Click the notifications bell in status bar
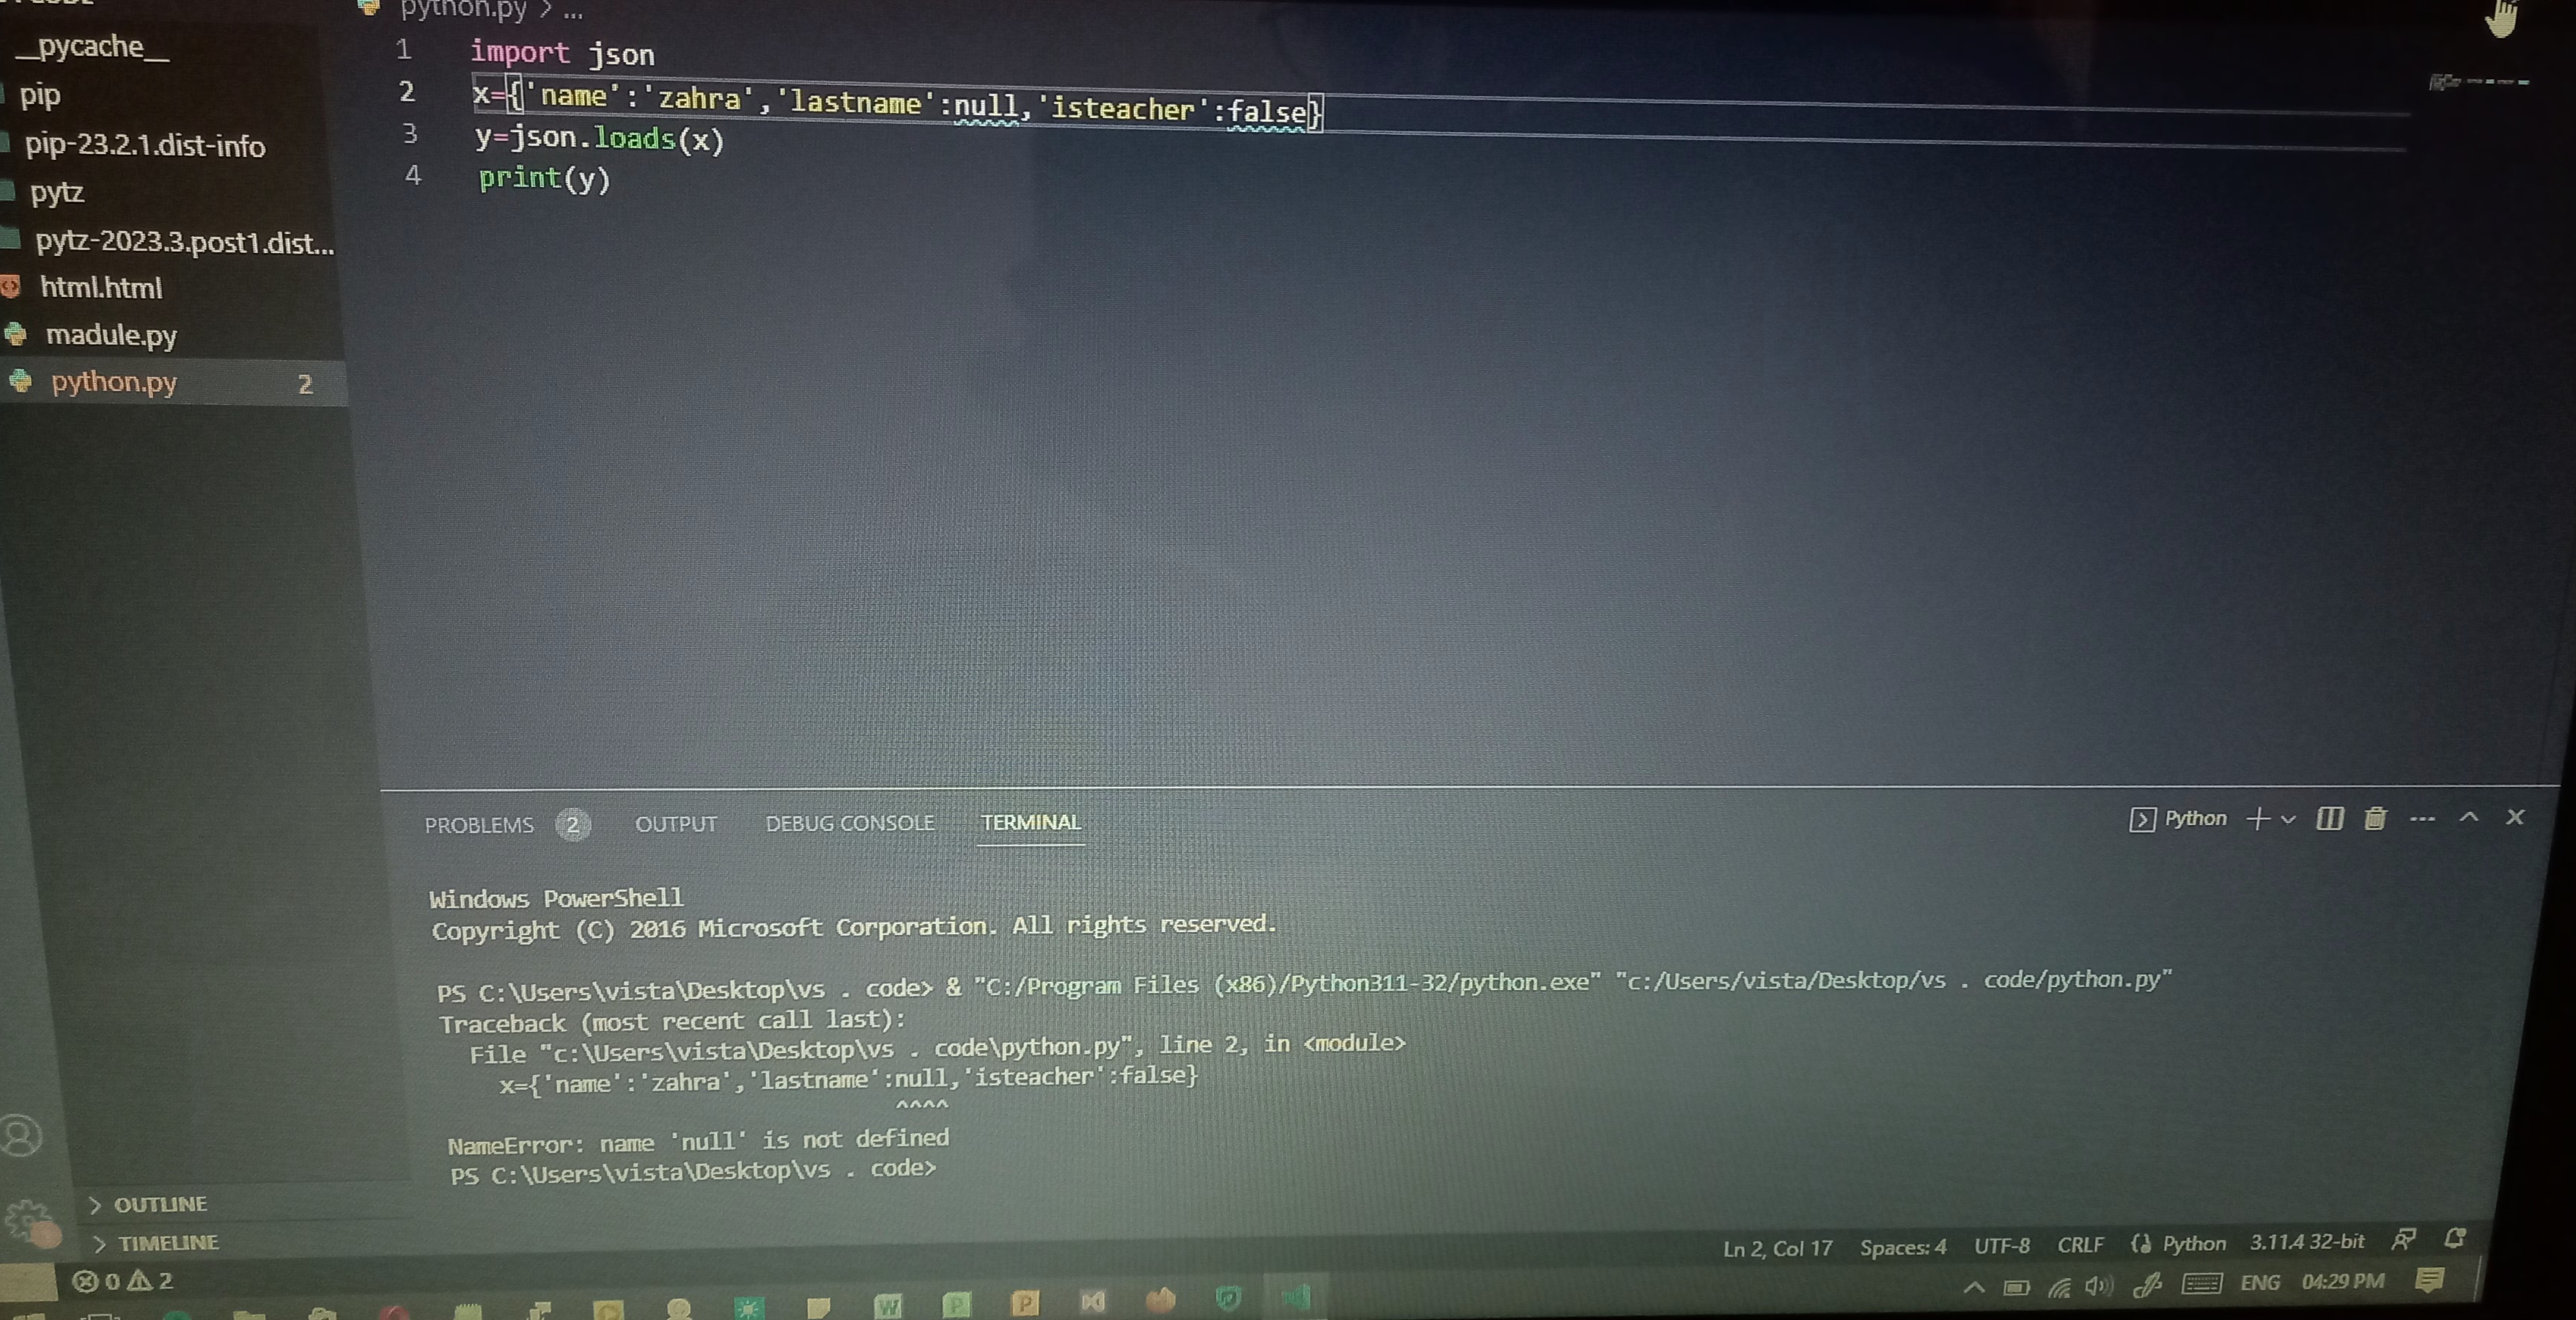This screenshot has width=2576, height=1320. coord(2454,1239)
